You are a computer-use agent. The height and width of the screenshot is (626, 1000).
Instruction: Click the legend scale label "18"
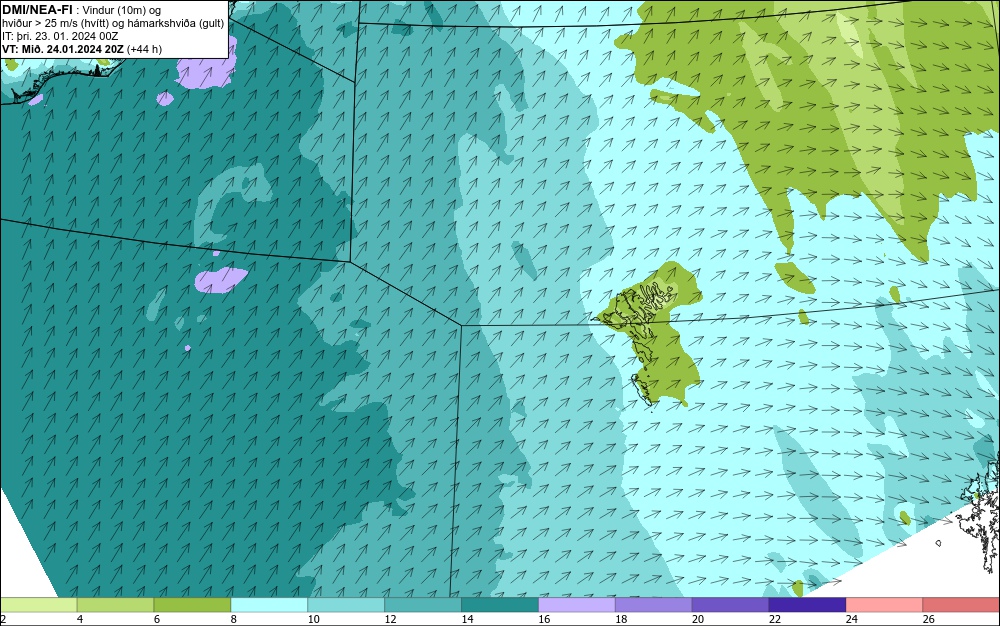pyautogui.click(x=621, y=619)
